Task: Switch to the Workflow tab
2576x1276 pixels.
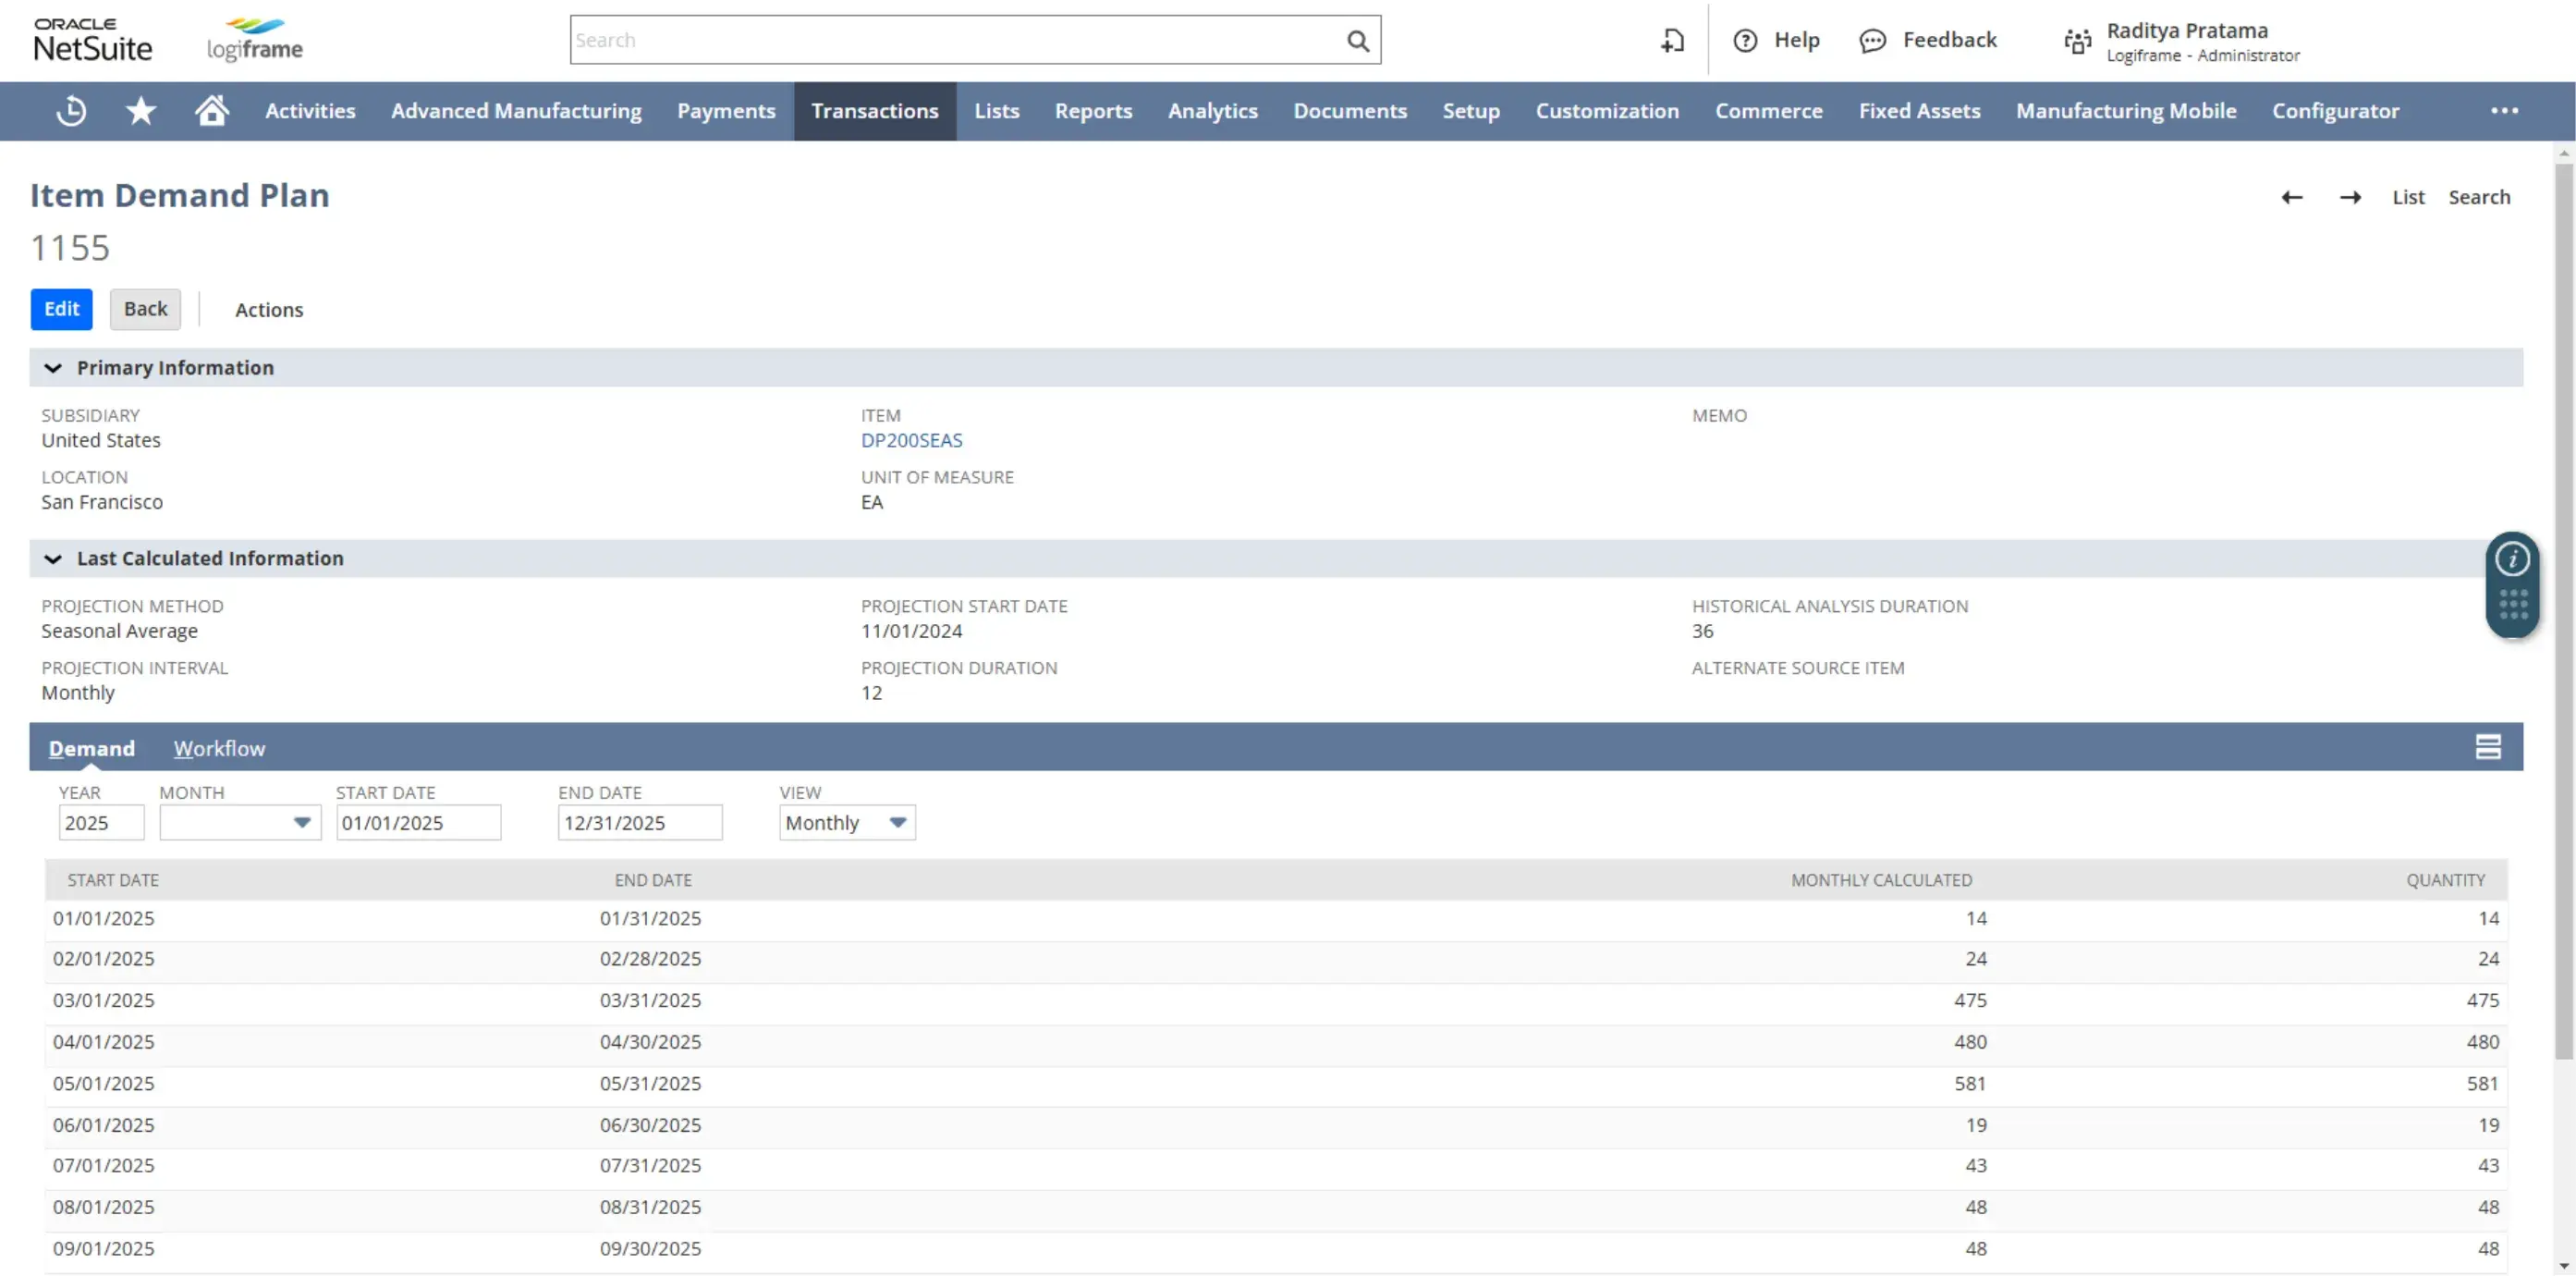Action: click(x=219, y=747)
